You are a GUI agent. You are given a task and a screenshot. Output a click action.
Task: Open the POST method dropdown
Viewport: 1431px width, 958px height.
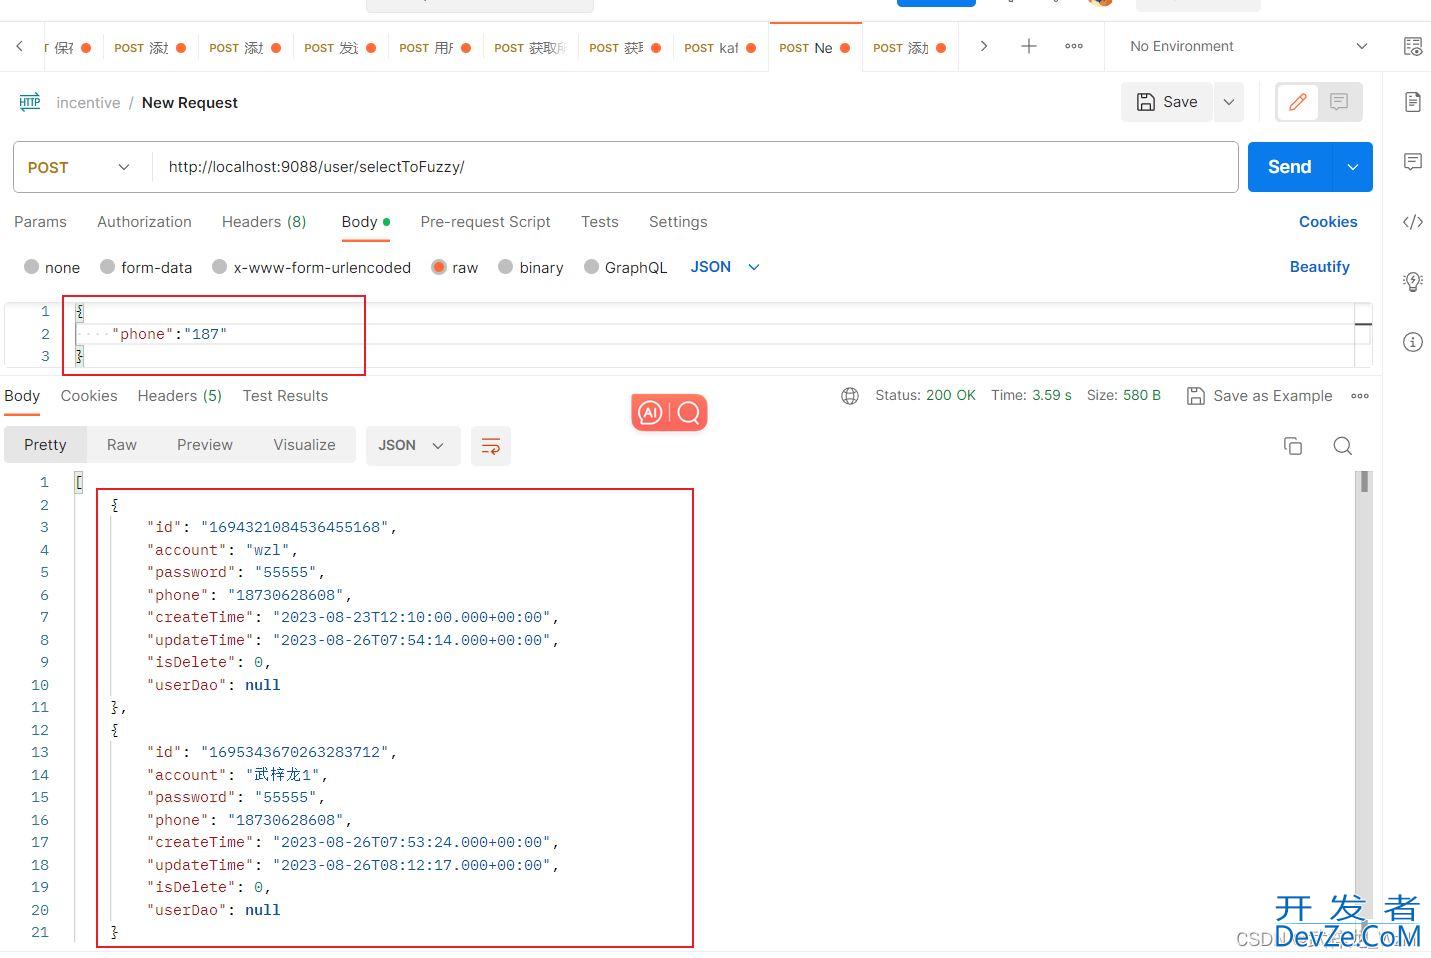click(80, 167)
